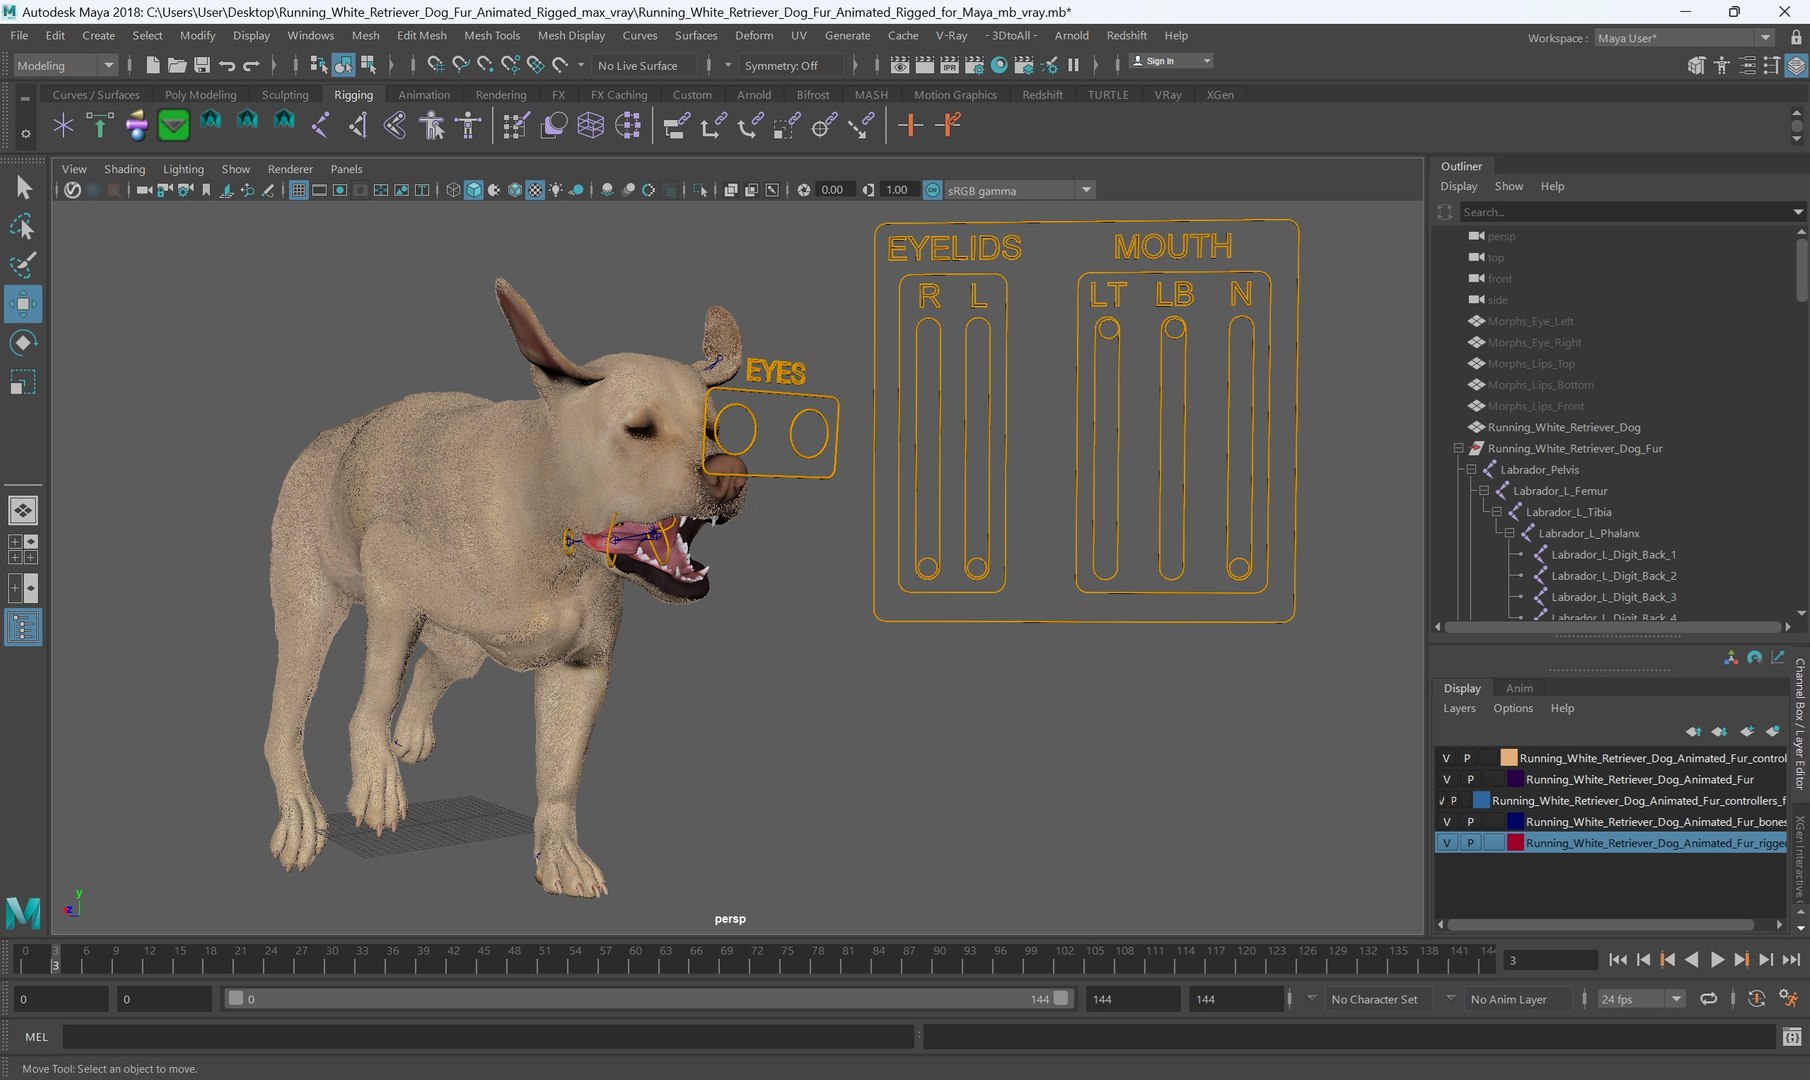1810x1080 pixels.
Task: Click the Save Scene icon
Action: tap(201, 65)
